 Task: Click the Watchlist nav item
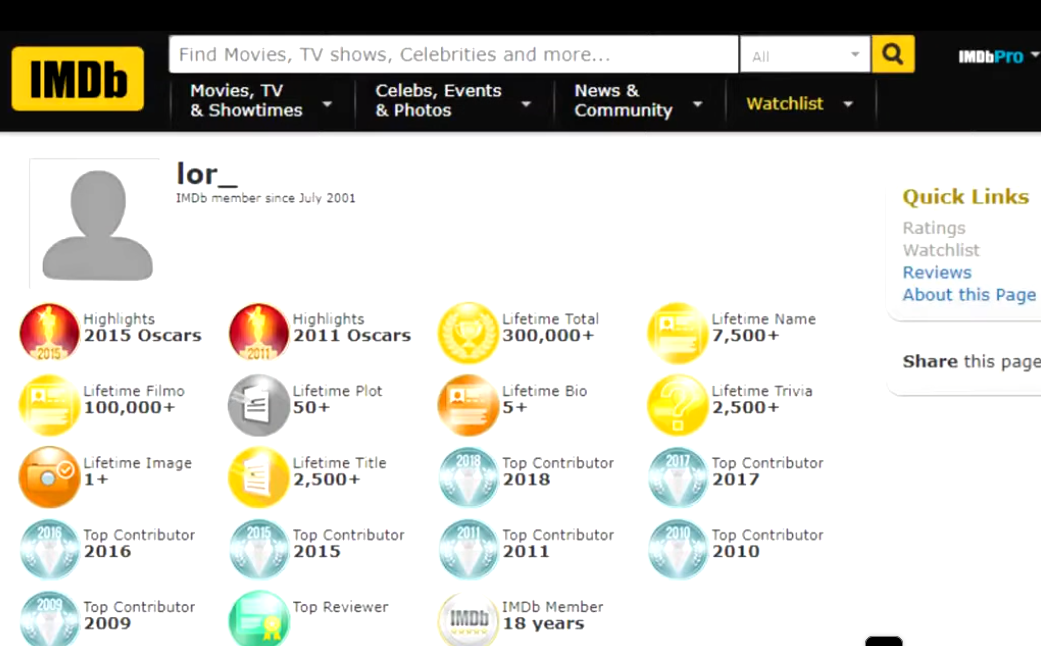coord(784,104)
